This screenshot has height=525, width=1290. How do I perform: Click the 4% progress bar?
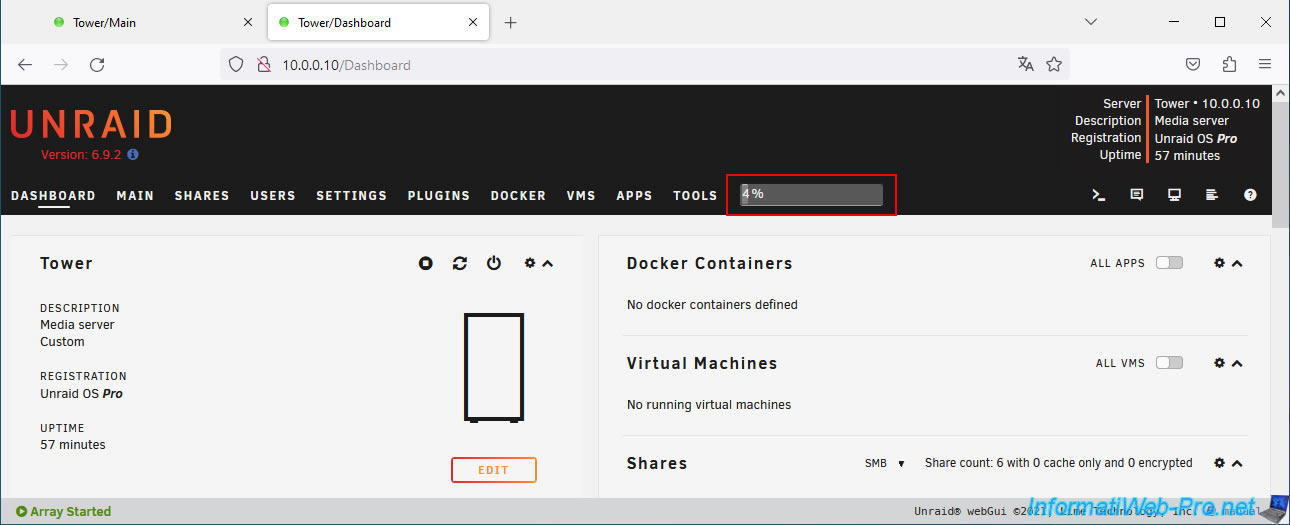[811, 194]
